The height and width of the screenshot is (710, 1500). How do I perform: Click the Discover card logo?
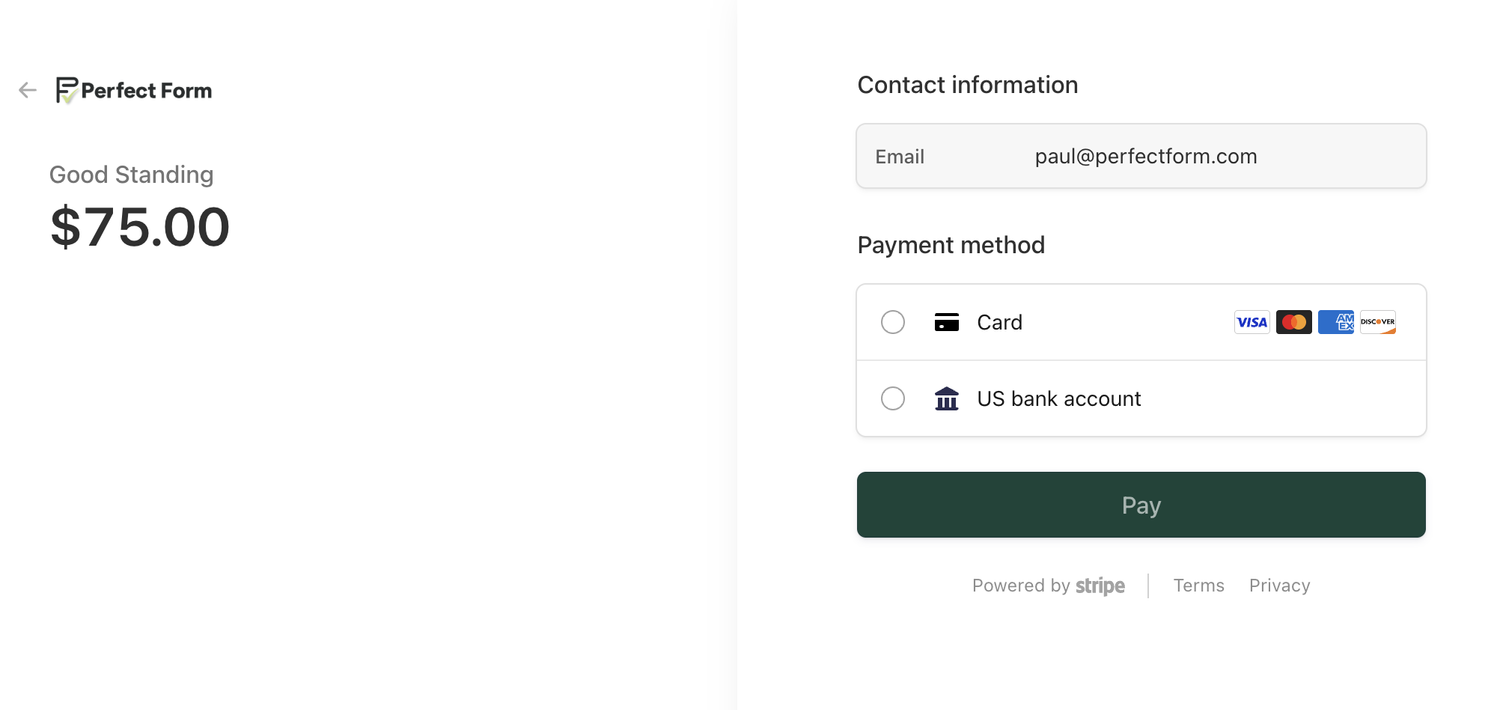tap(1378, 322)
